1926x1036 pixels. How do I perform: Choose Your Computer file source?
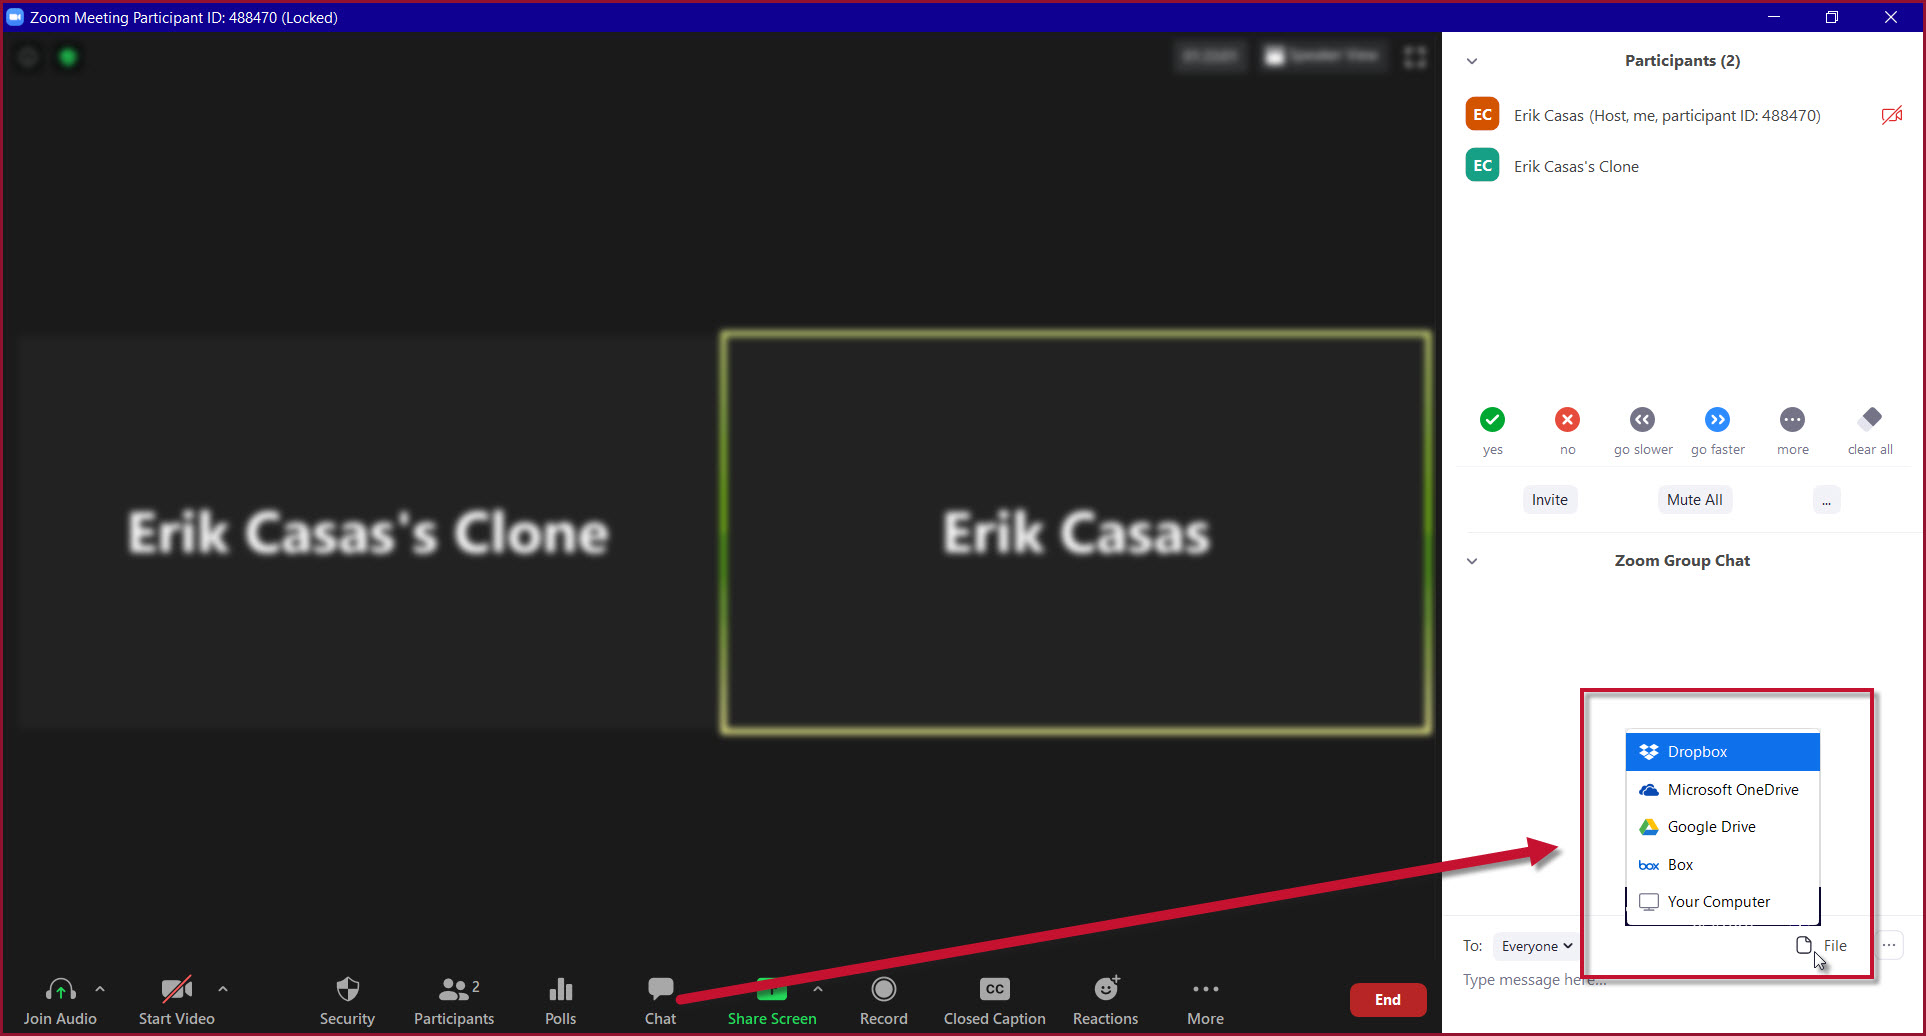[x=1722, y=902]
